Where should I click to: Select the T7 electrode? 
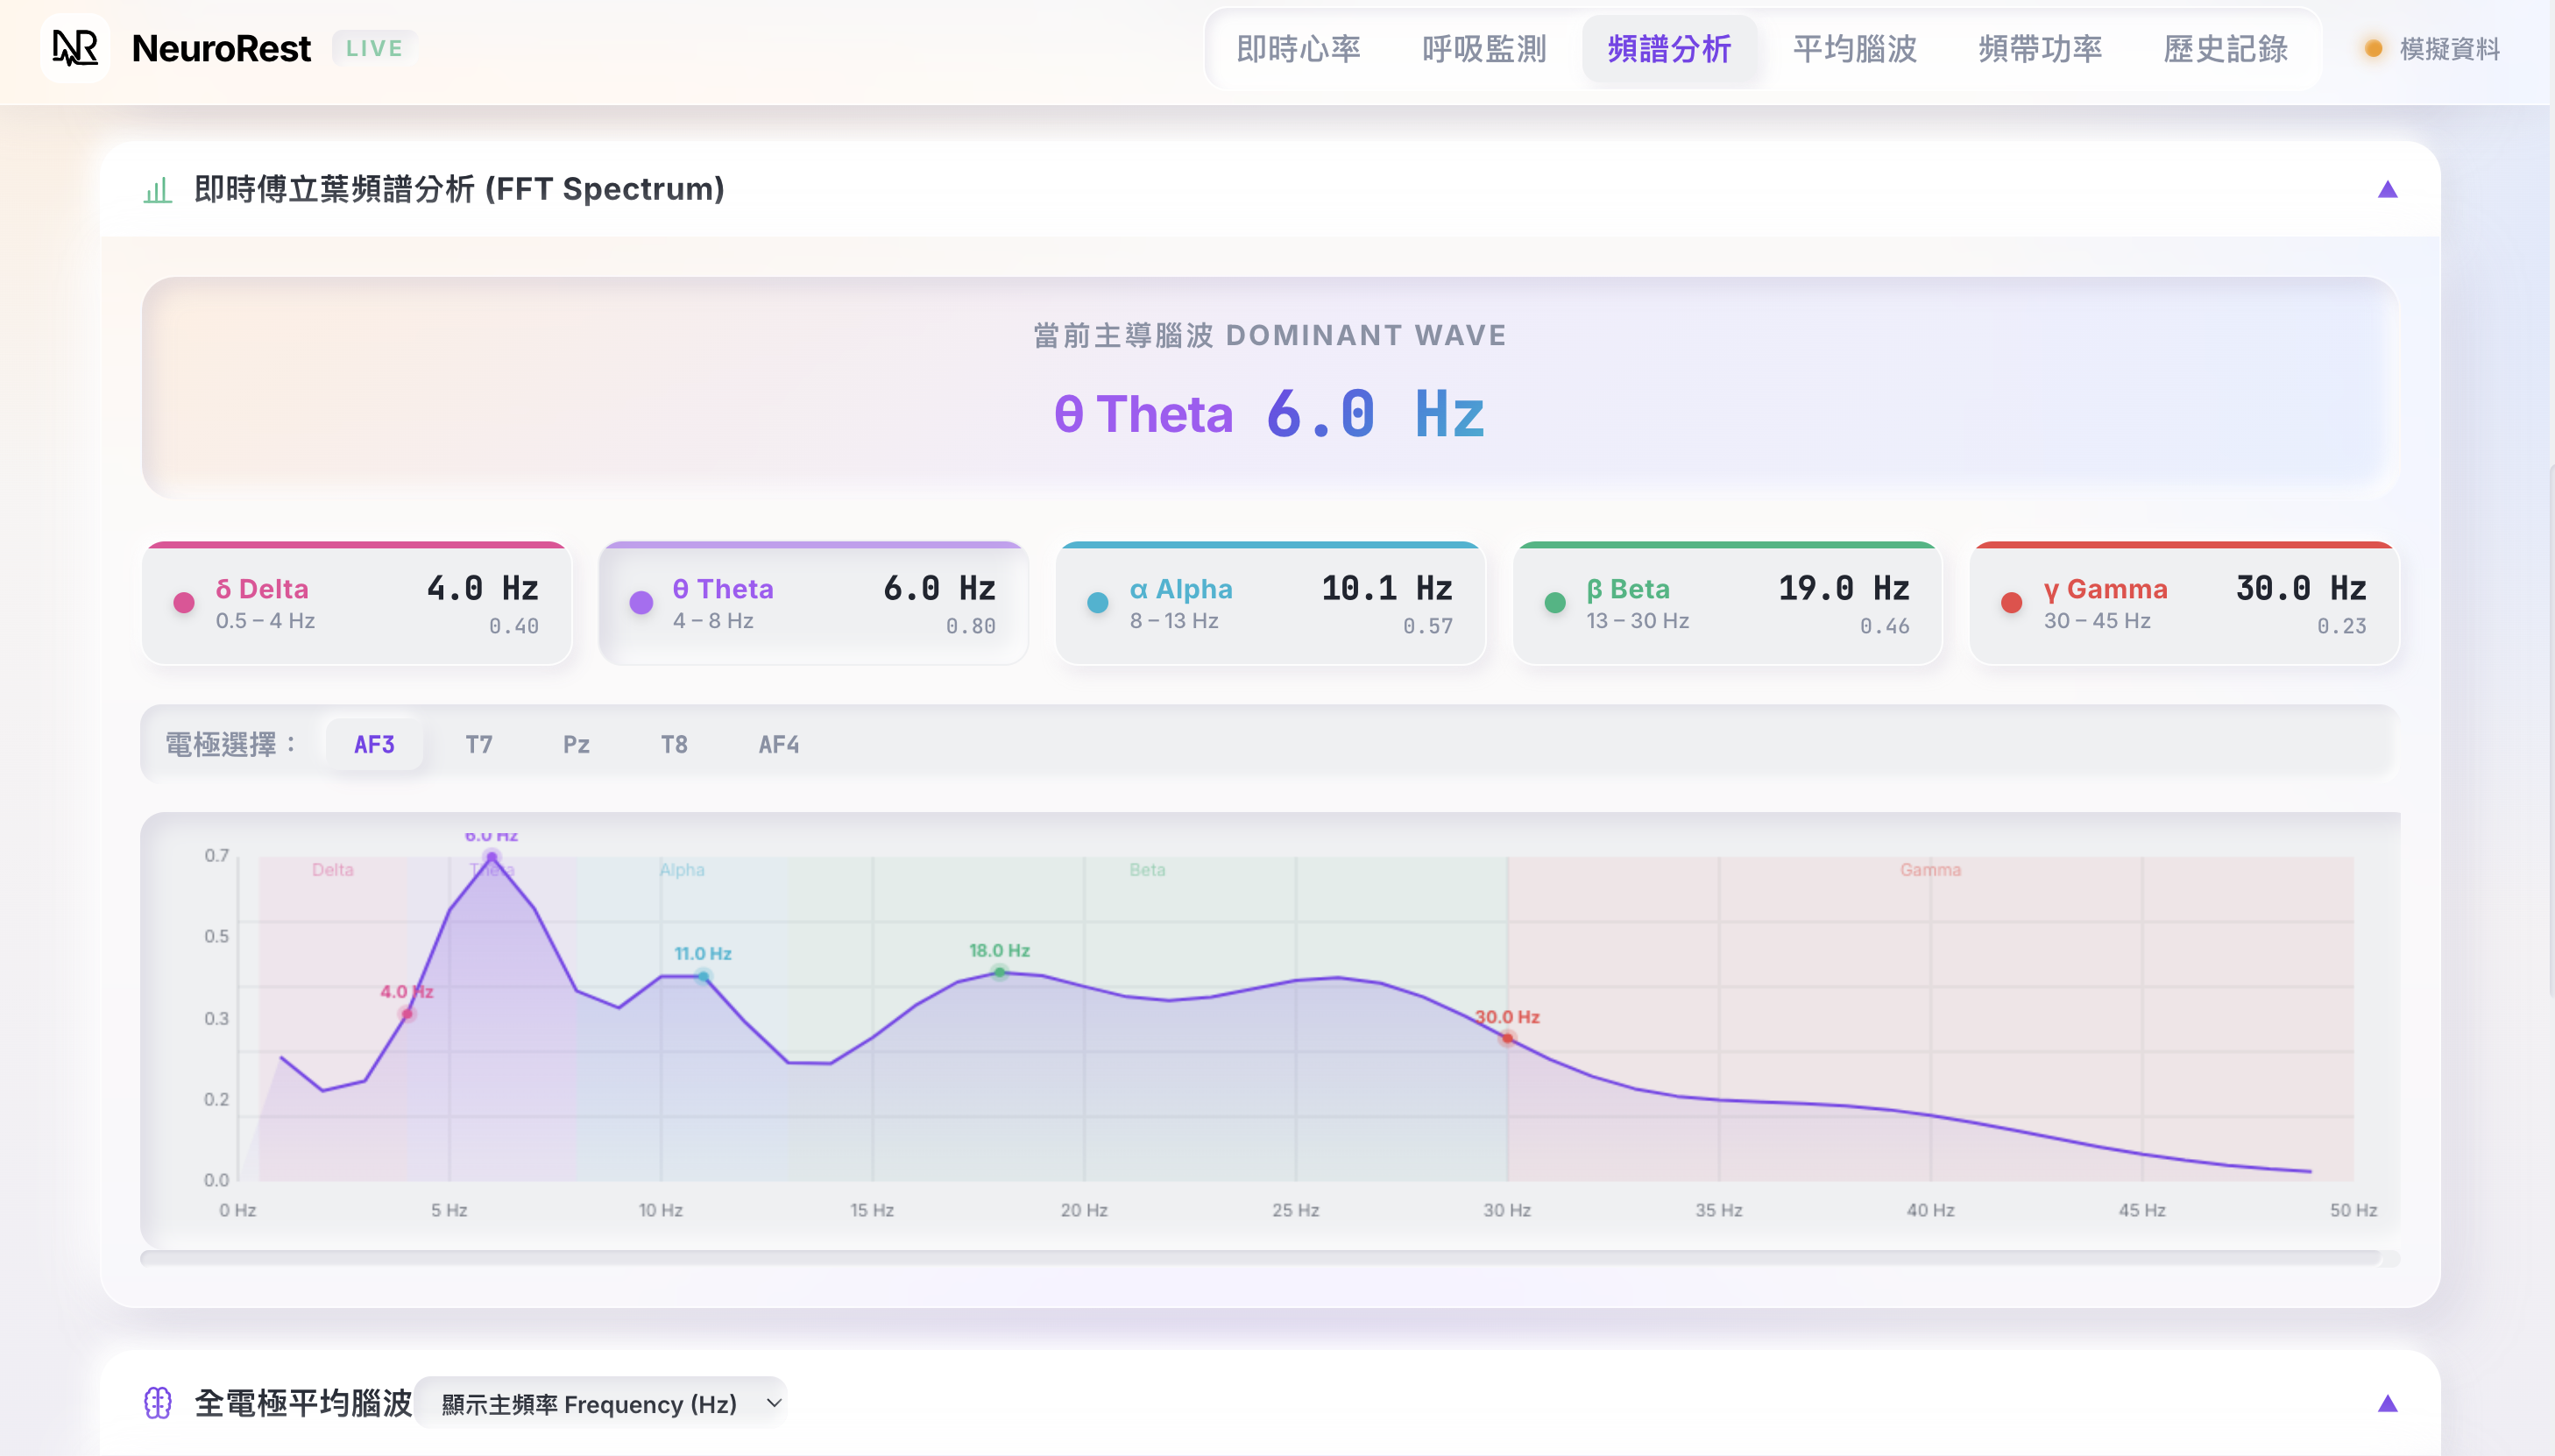(479, 744)
